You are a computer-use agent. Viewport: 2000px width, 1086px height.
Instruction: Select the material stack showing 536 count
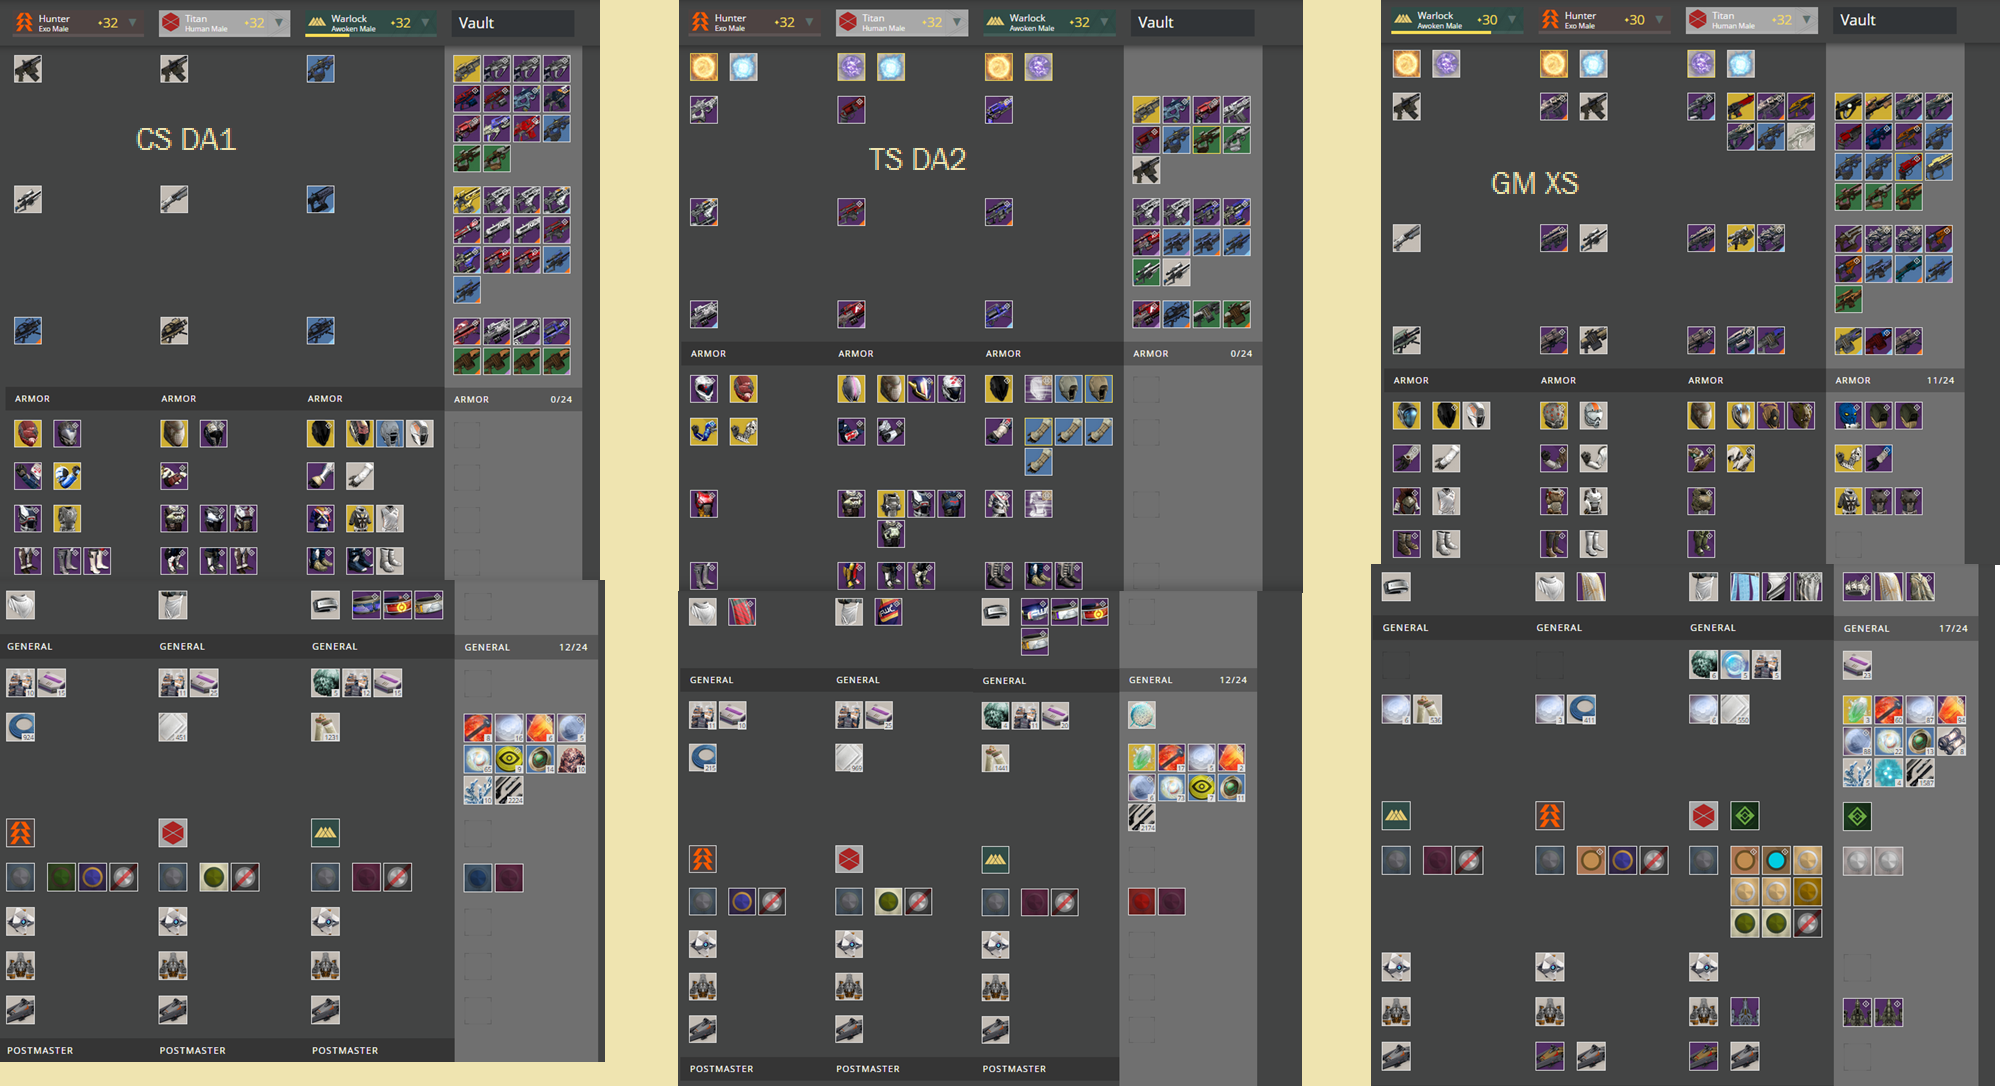[x=1428, y=709]
